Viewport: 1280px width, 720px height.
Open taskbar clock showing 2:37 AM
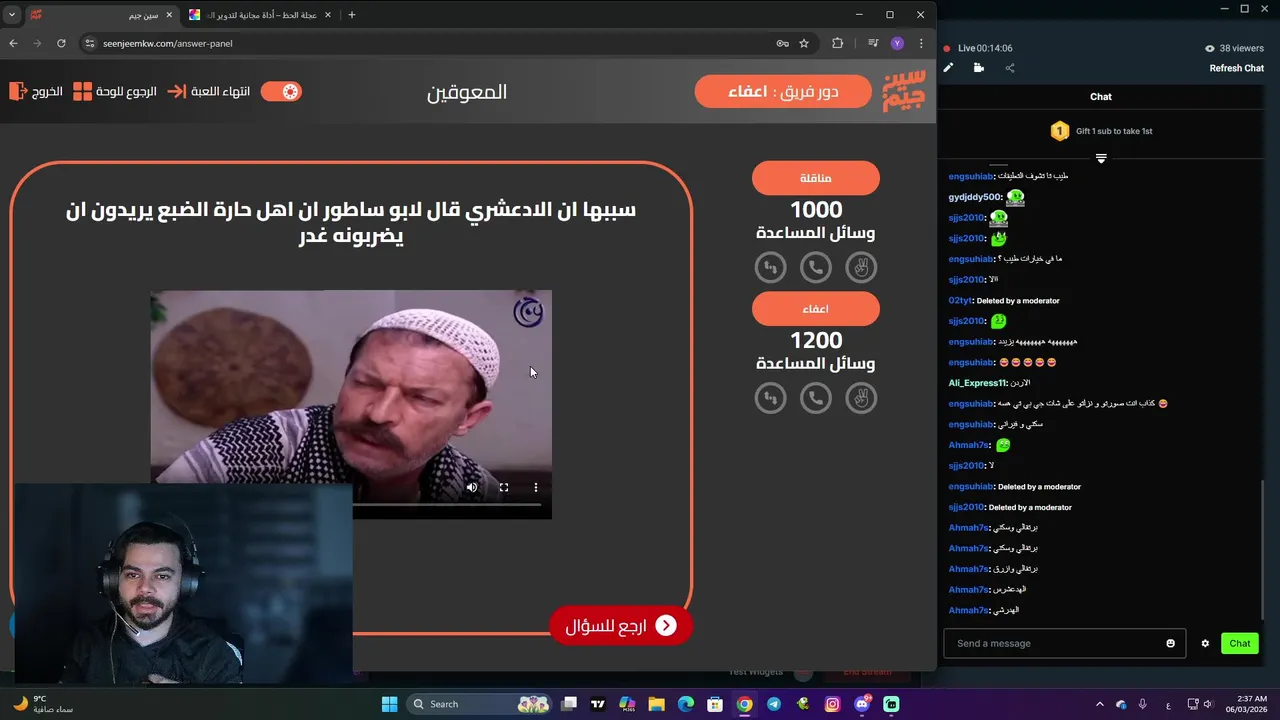click(1245, 704)
